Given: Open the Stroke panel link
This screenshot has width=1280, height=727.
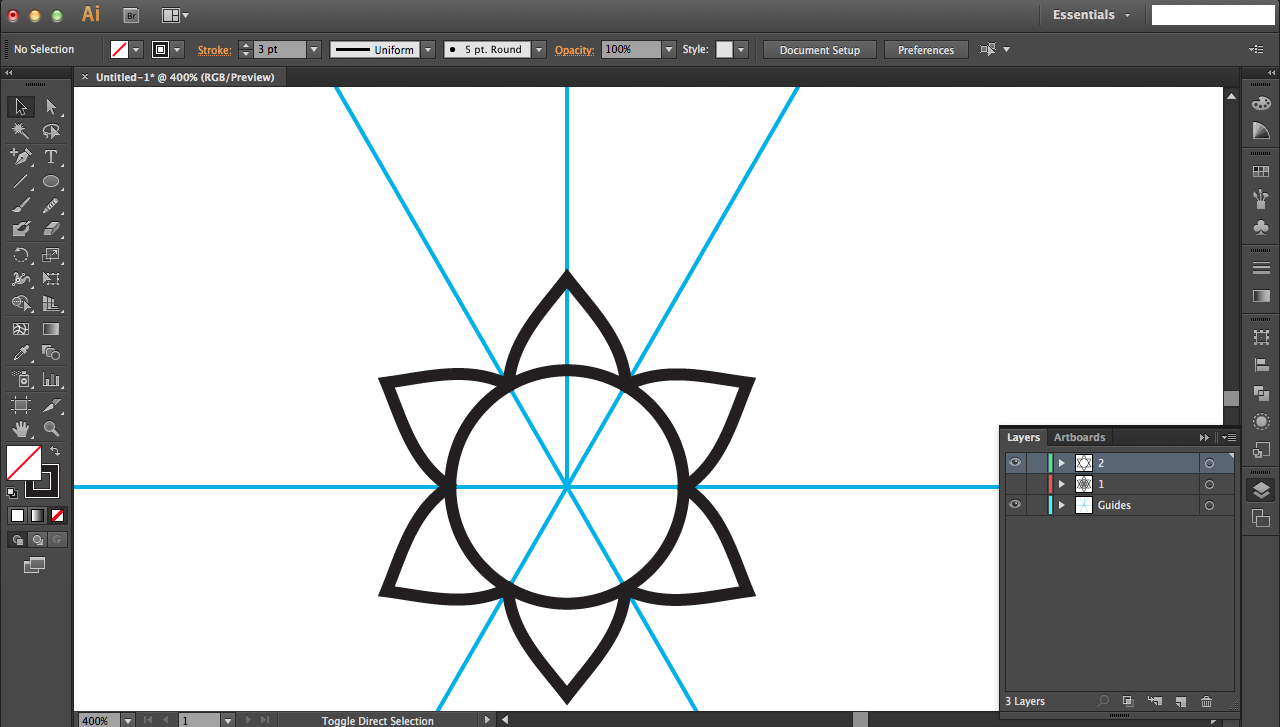Looking at the screenshot, I should click(x=214, y=49).
